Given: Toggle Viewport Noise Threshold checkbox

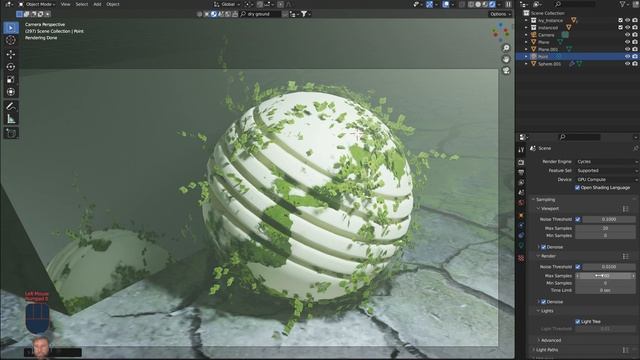Looking at the screenshot, I should click(578, 220).
